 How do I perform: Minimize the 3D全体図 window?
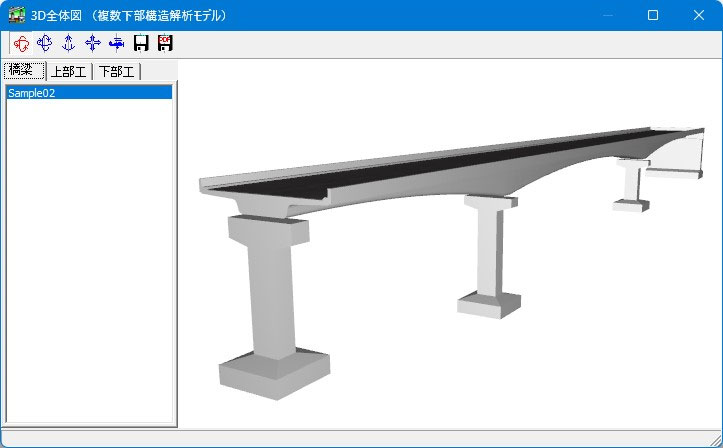(608, 15)
